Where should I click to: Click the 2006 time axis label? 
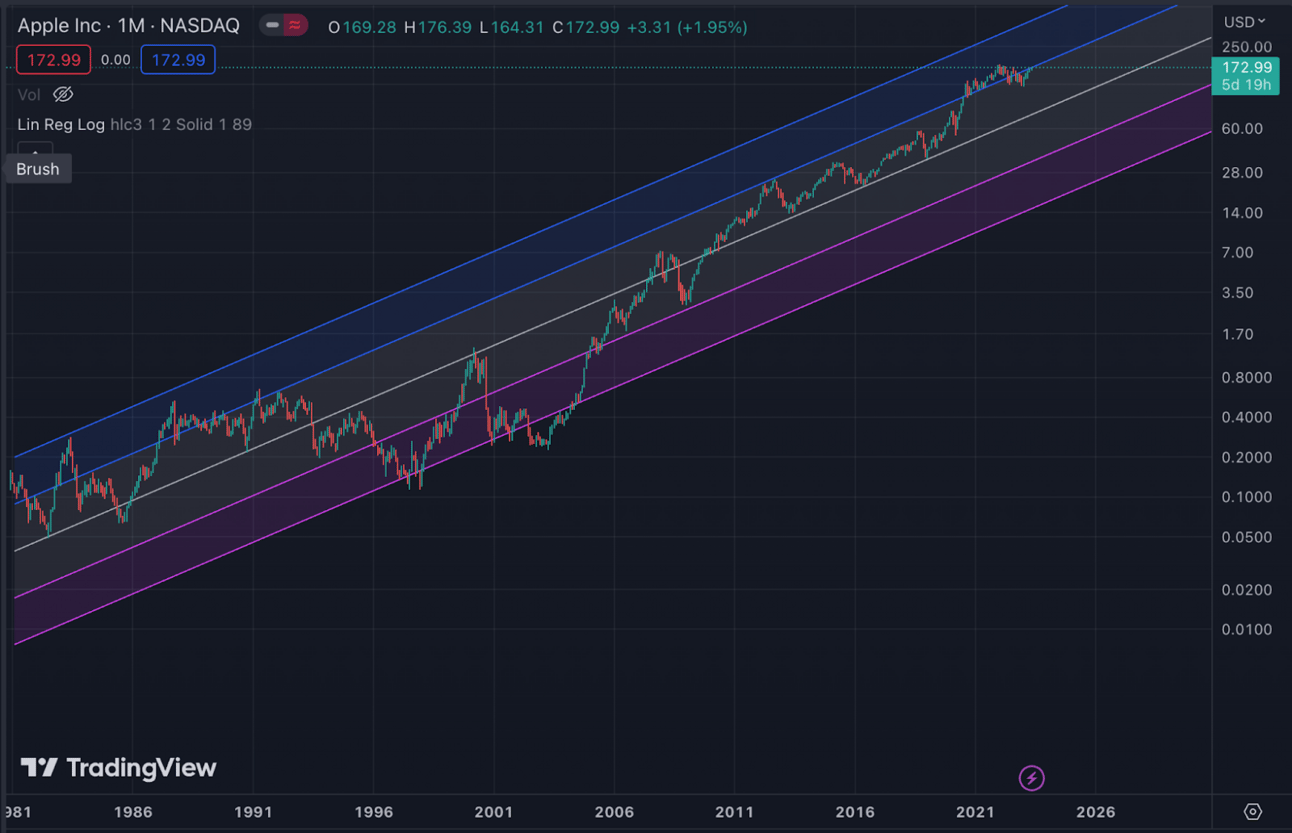point(614,812)
